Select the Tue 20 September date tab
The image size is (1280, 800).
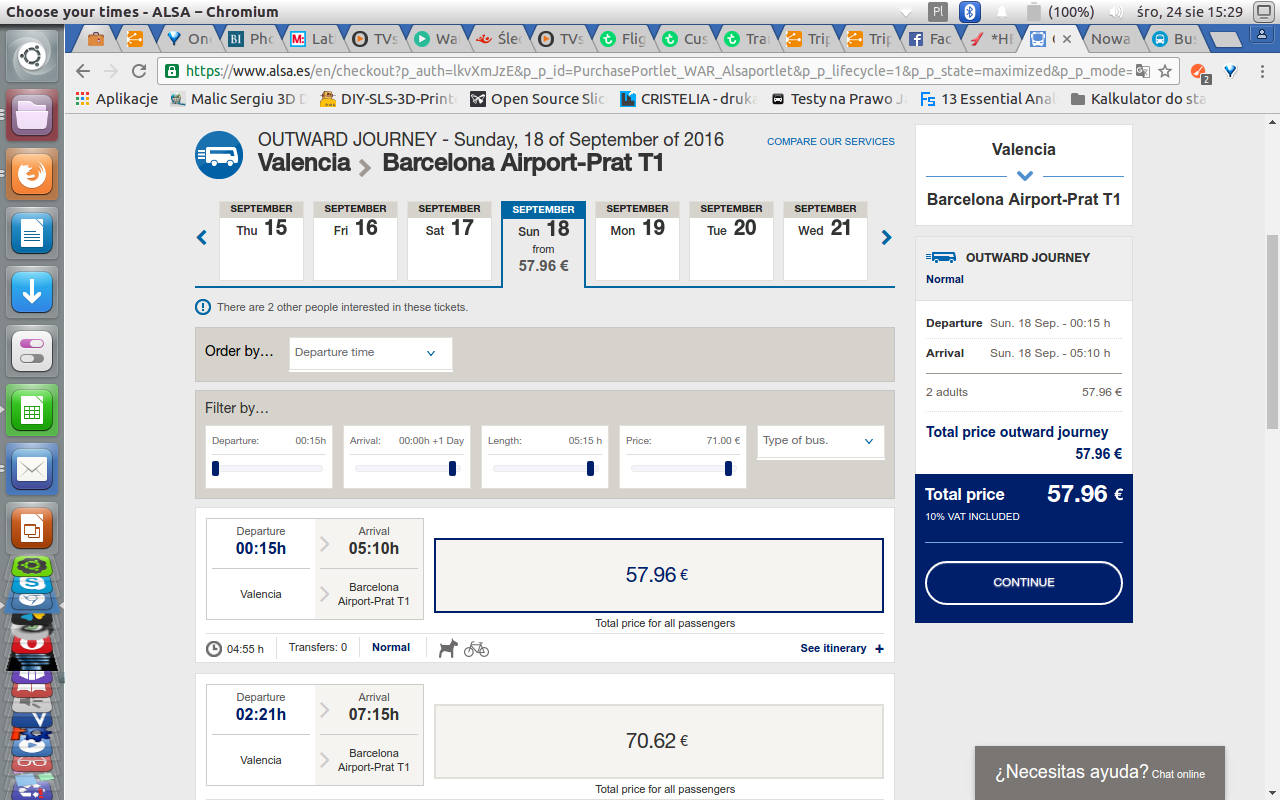731,240
